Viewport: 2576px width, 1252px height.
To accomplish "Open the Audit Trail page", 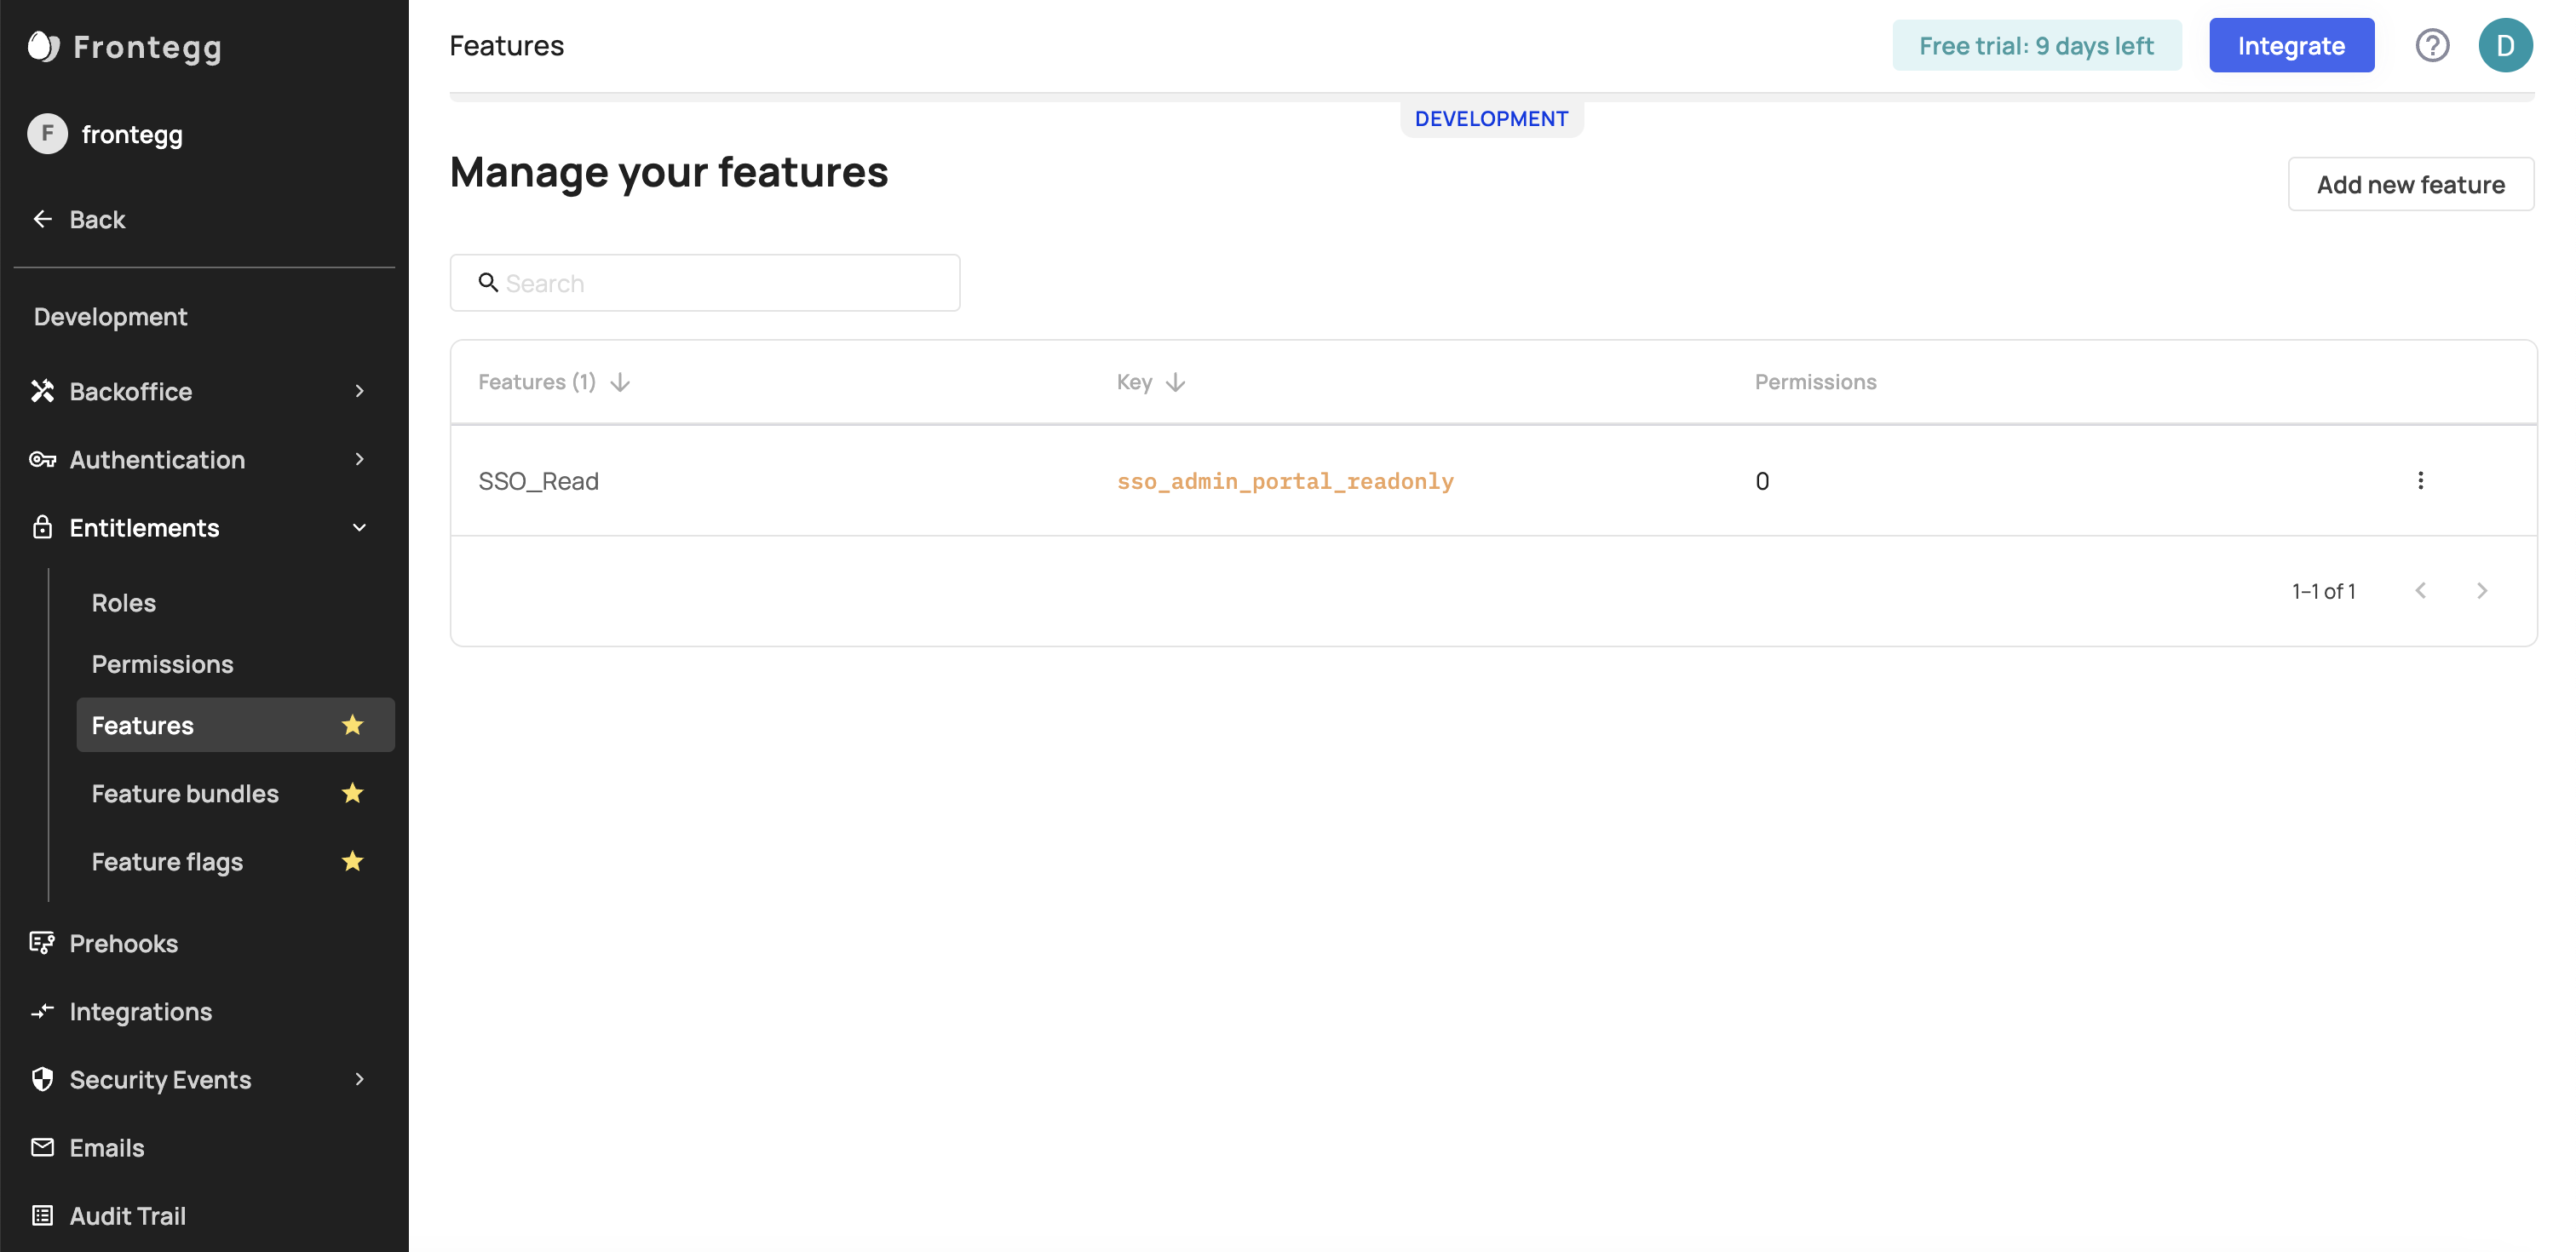I will point(127,1215).
